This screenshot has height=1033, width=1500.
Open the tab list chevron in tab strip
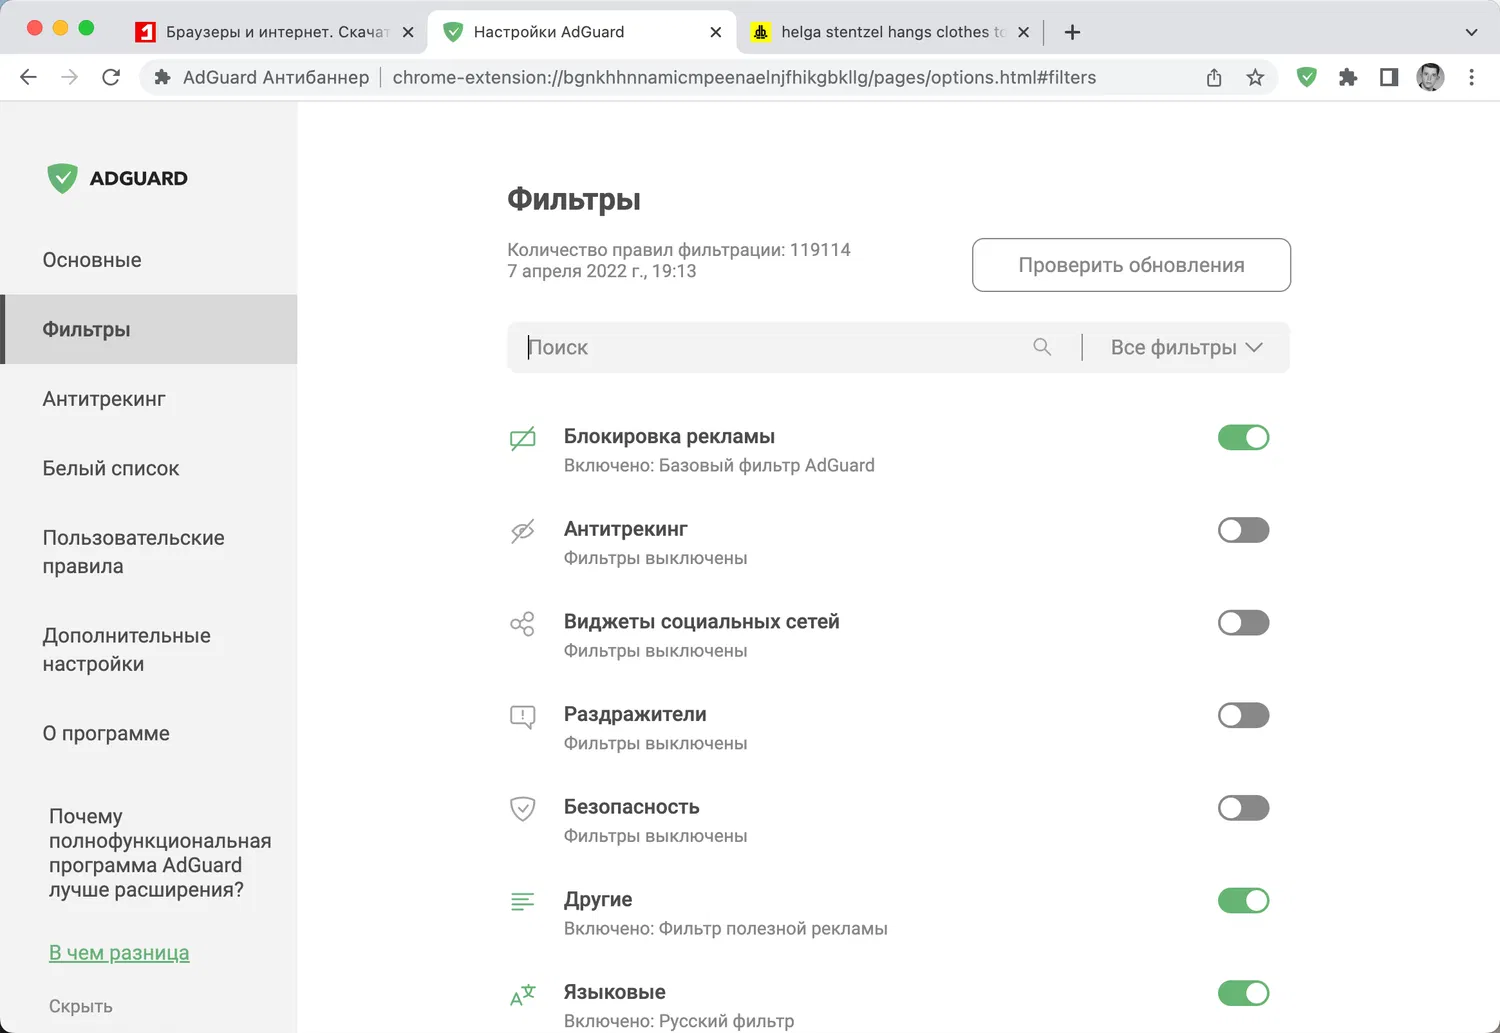(1471, 32)
